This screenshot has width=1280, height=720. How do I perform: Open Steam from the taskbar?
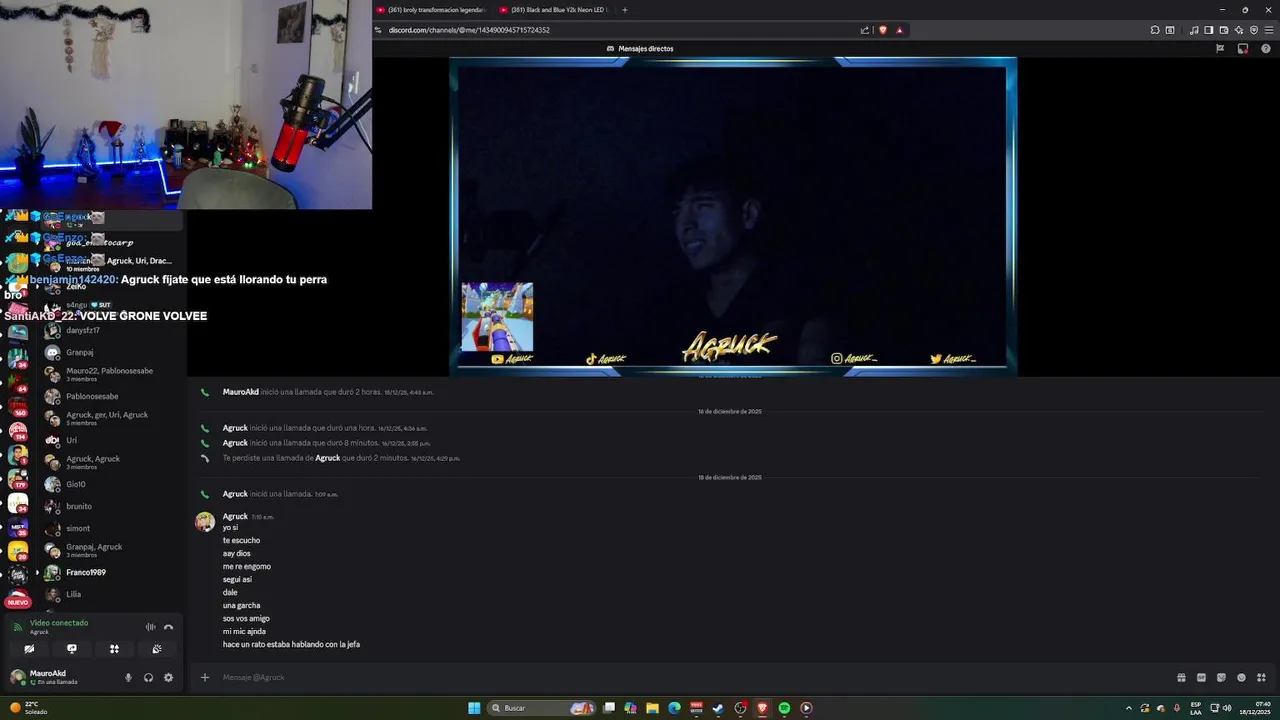(x=718, y=708)
